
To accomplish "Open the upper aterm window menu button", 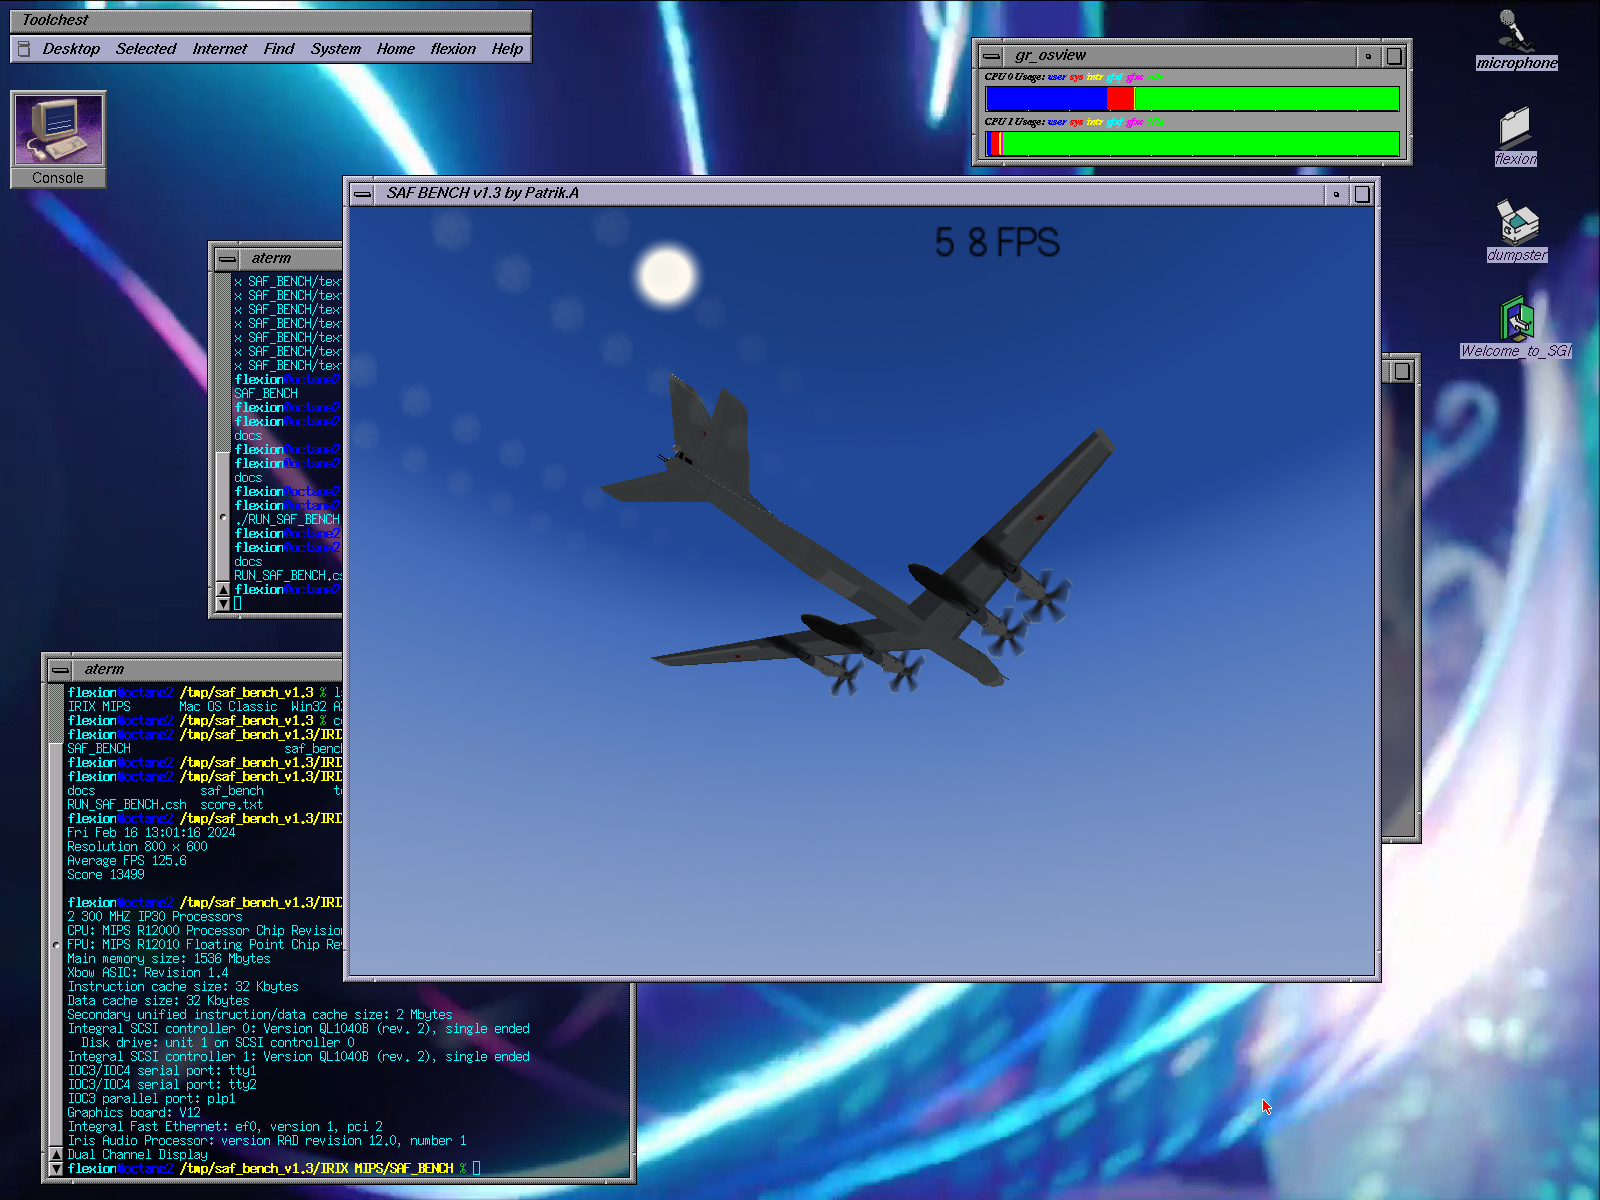I will tap(227, 259).
